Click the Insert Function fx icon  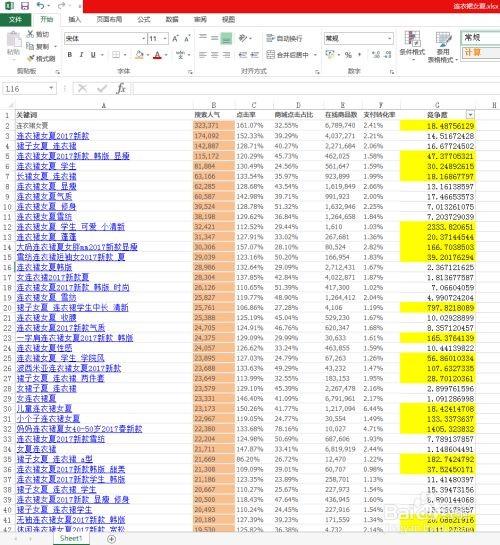[121, 89]
